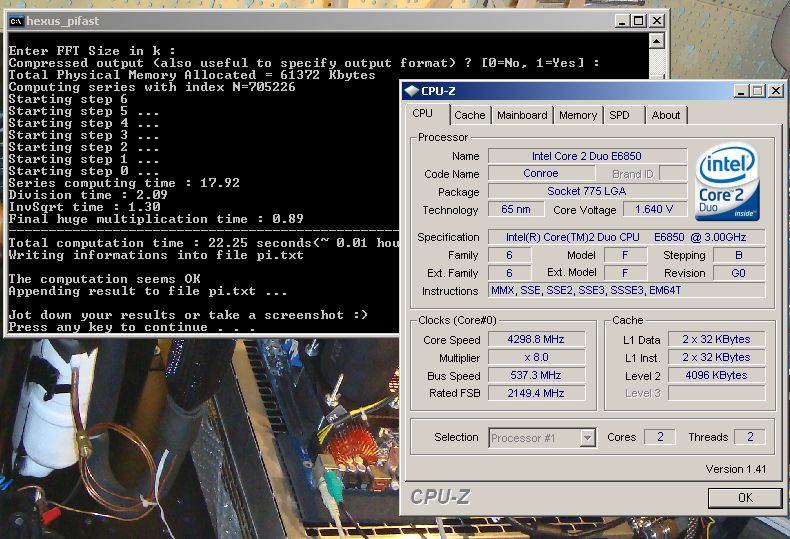Click the Stepping value 'B'
The width and height of the screenshot is (790, 539).
[x=739, y=255]
